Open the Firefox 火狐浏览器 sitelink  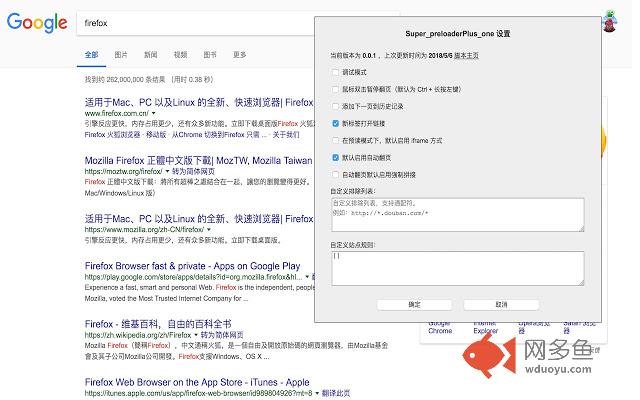[x=112, y=135]
